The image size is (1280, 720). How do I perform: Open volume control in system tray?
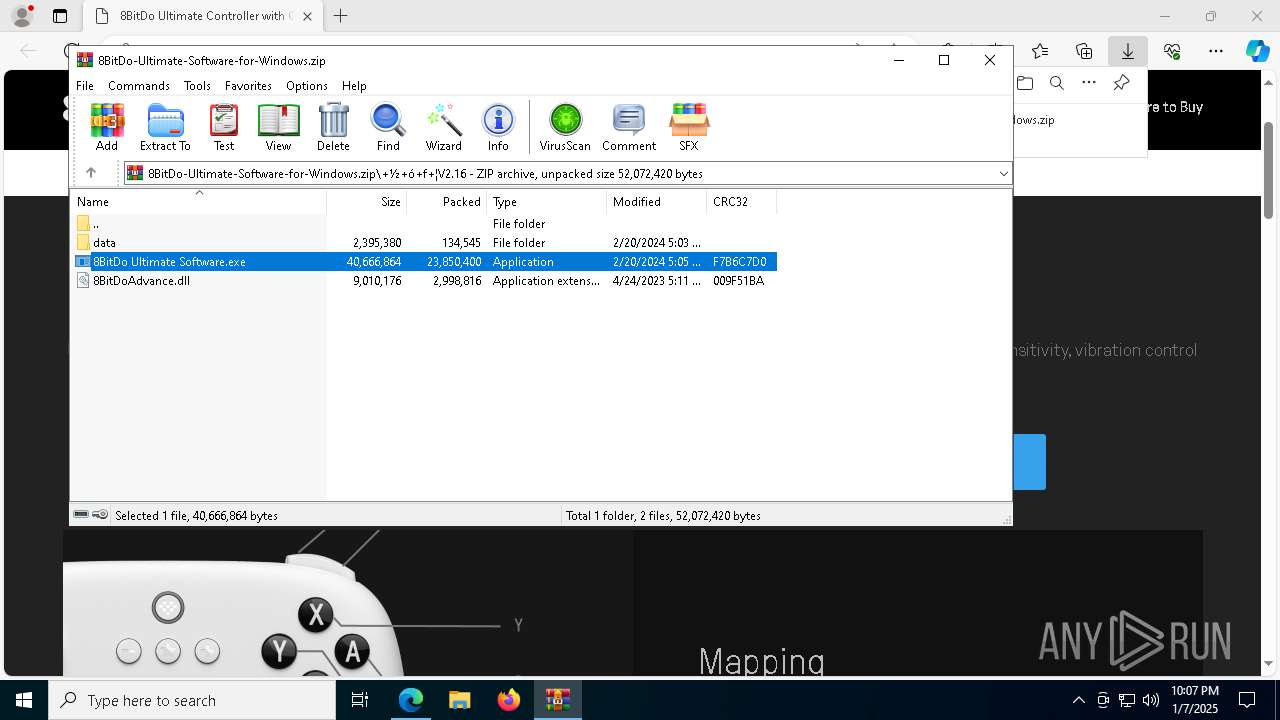1151,700
